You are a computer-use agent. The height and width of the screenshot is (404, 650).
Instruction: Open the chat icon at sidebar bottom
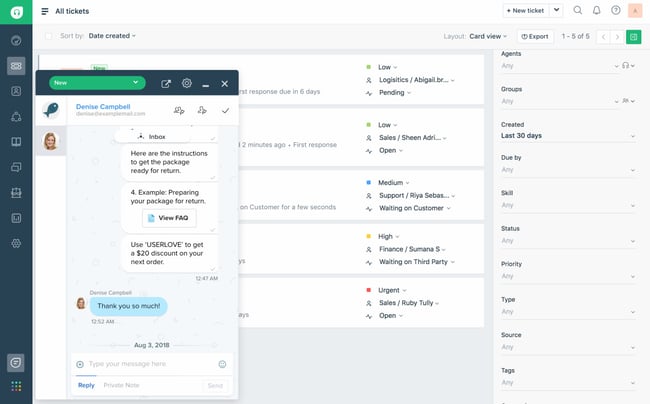16,362
